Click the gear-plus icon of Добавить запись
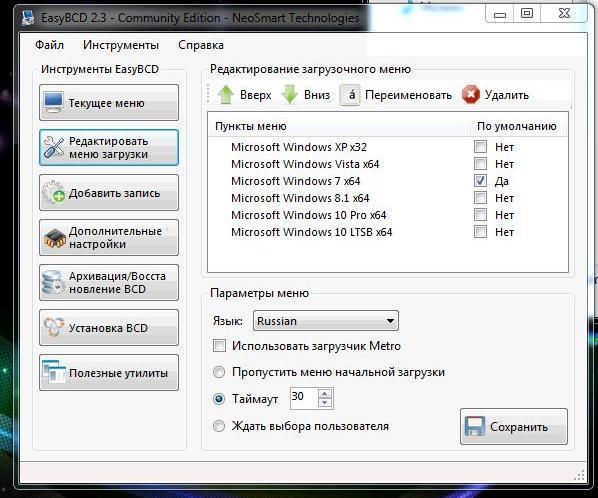Screen dimensions: 598x498 coord(53,193)
